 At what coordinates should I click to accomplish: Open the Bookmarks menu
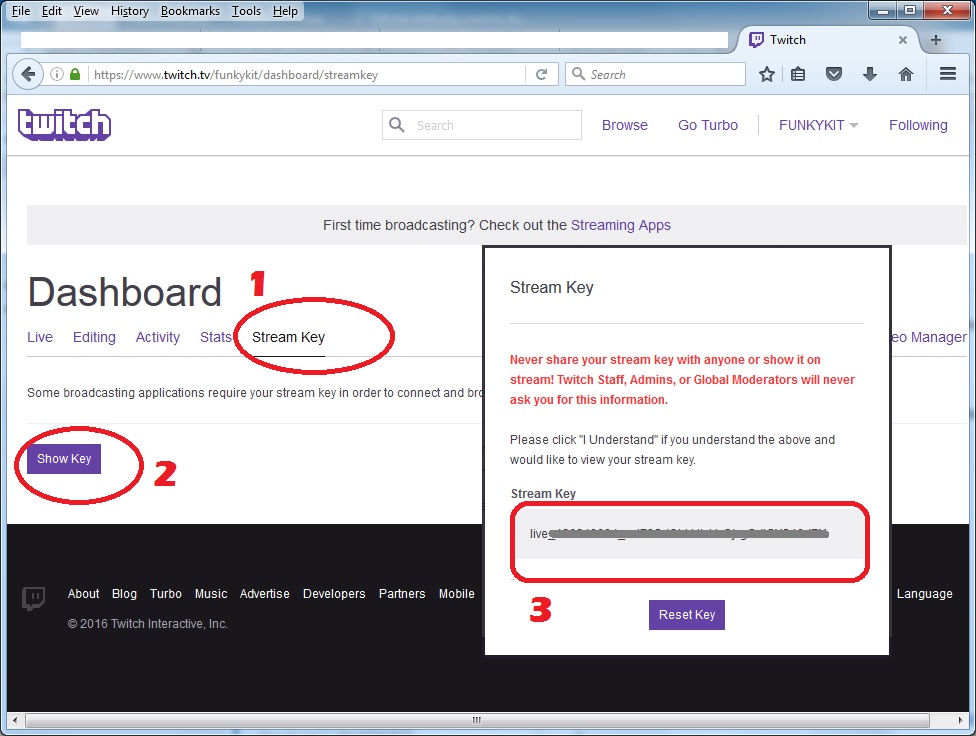coord(190,11)
